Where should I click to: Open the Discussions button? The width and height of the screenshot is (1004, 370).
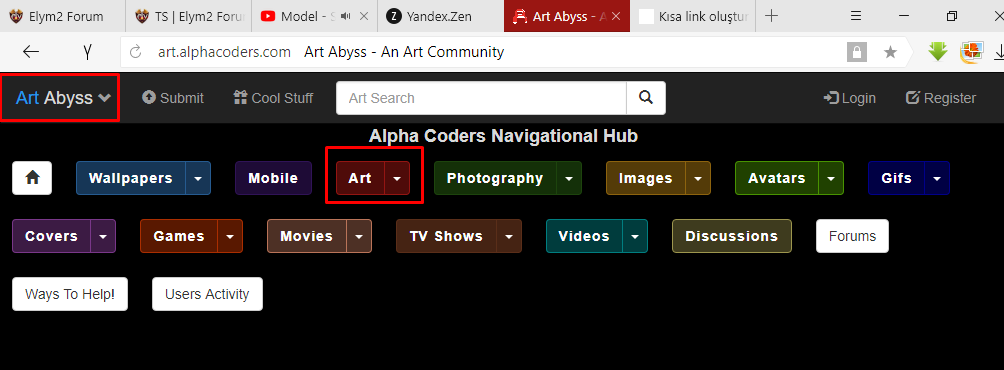coord(732,236)
